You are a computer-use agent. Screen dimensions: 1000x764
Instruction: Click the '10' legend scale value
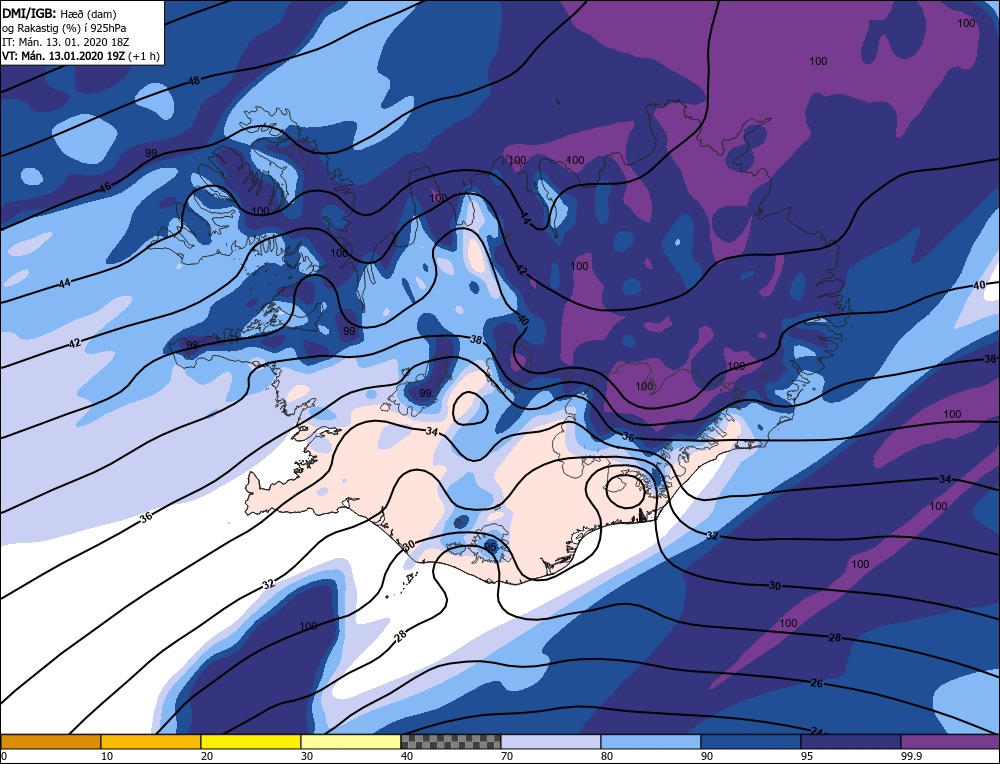(x=107, y=756)
